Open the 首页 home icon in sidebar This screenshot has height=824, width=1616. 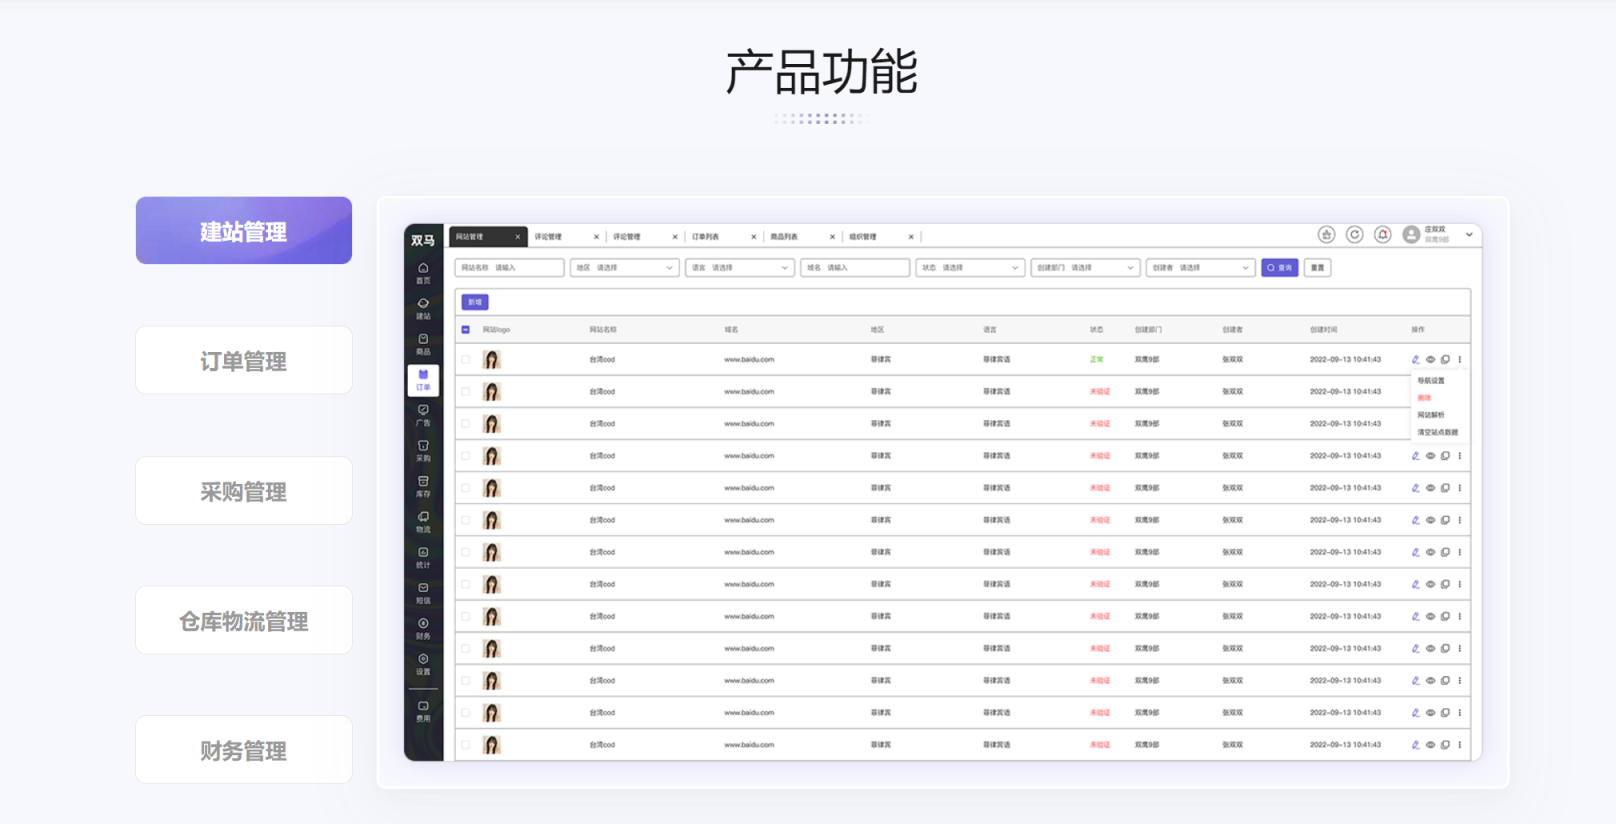(x=423, y=272)
